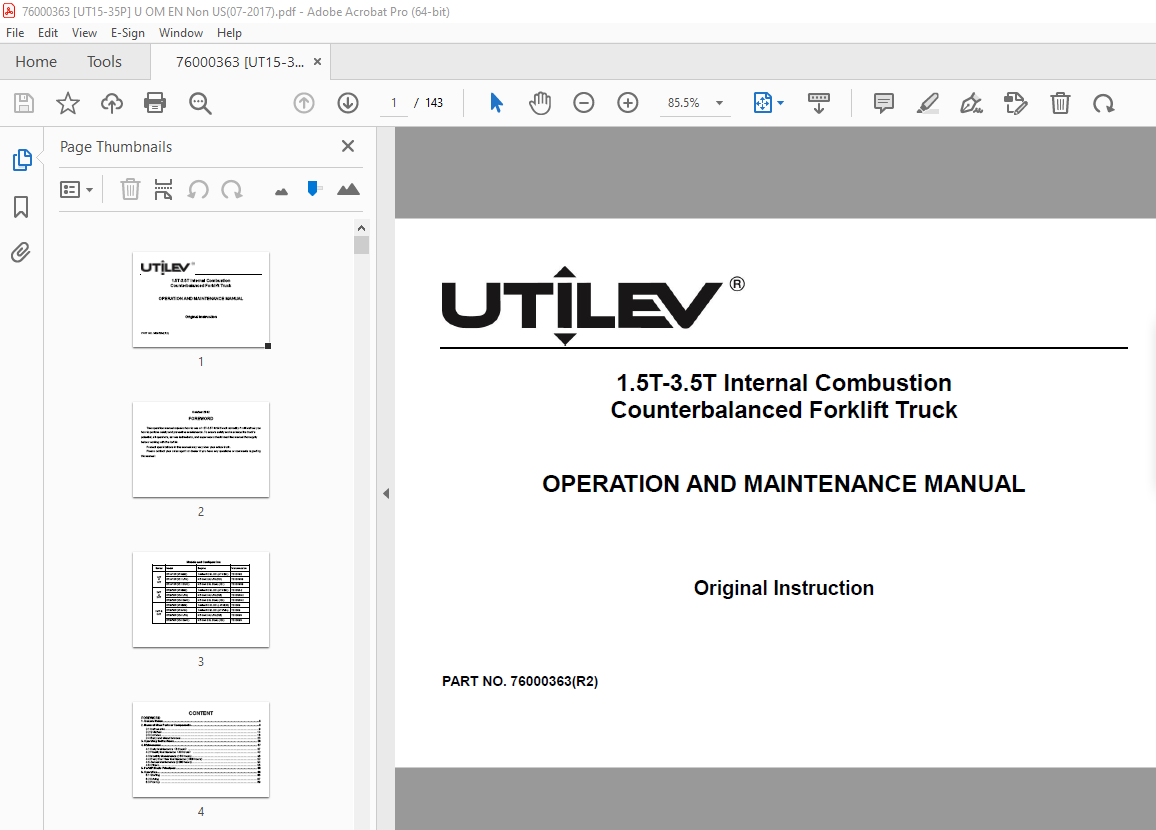Click the 'Original Instruction' text
The image size is (1156, 830).
(784, 587)
